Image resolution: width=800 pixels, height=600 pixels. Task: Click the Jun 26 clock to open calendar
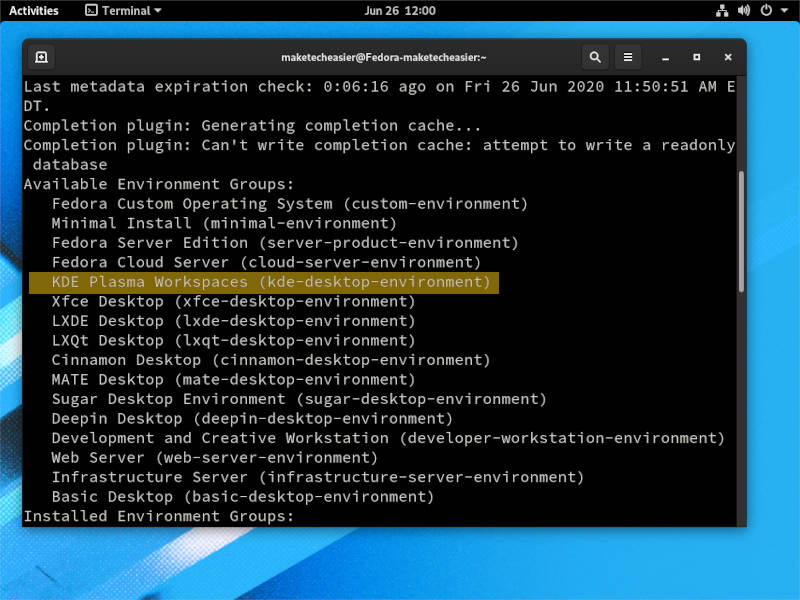[400, 12]
